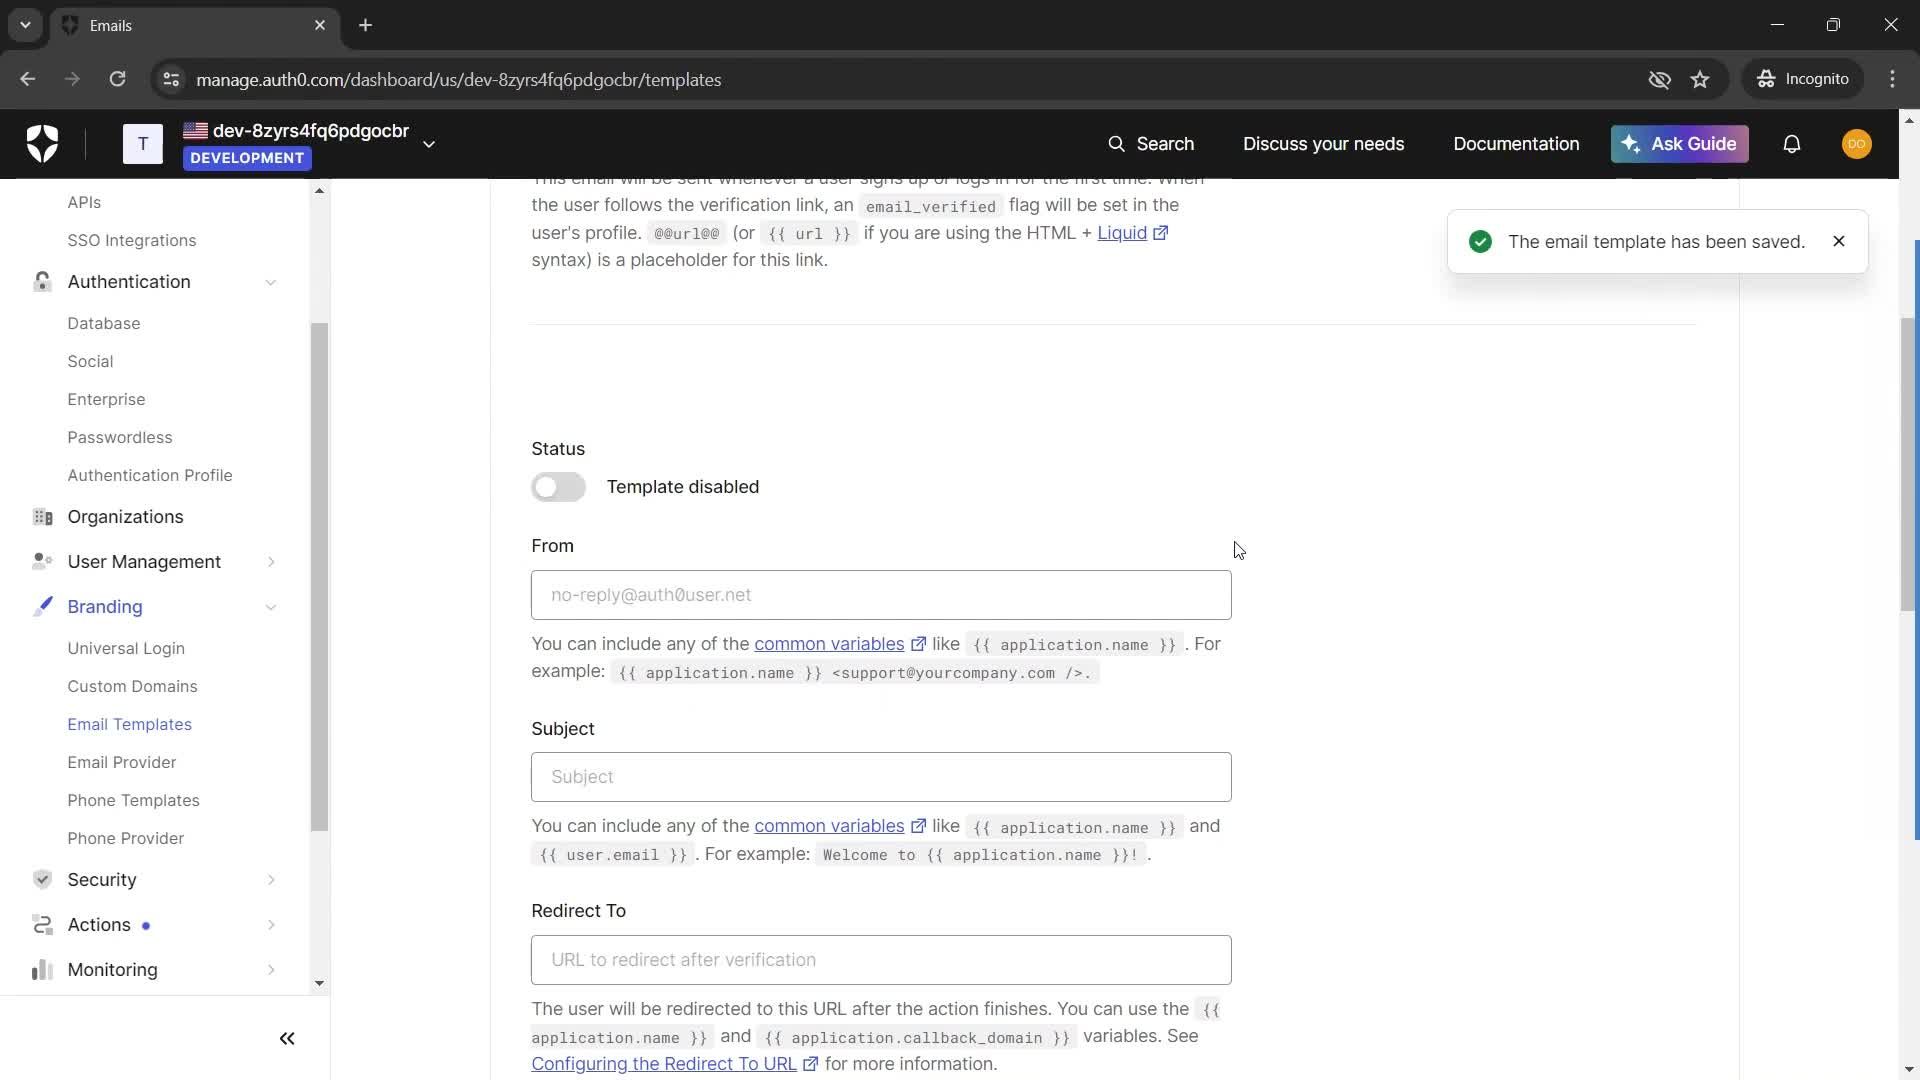1920x1080 pixels.
Task: Expand User Management chevron
Action: pos(271,562)
